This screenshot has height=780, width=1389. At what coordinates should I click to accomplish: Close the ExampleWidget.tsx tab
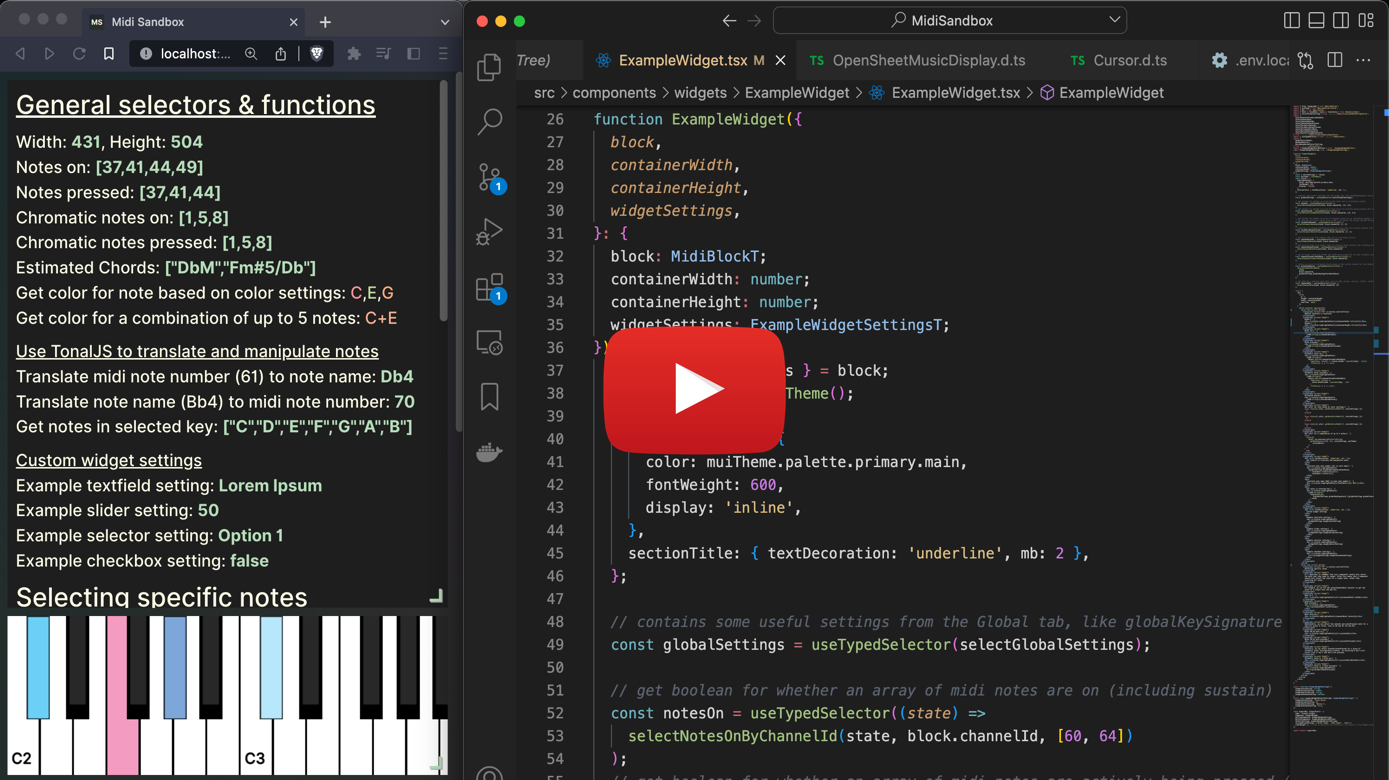780,60
